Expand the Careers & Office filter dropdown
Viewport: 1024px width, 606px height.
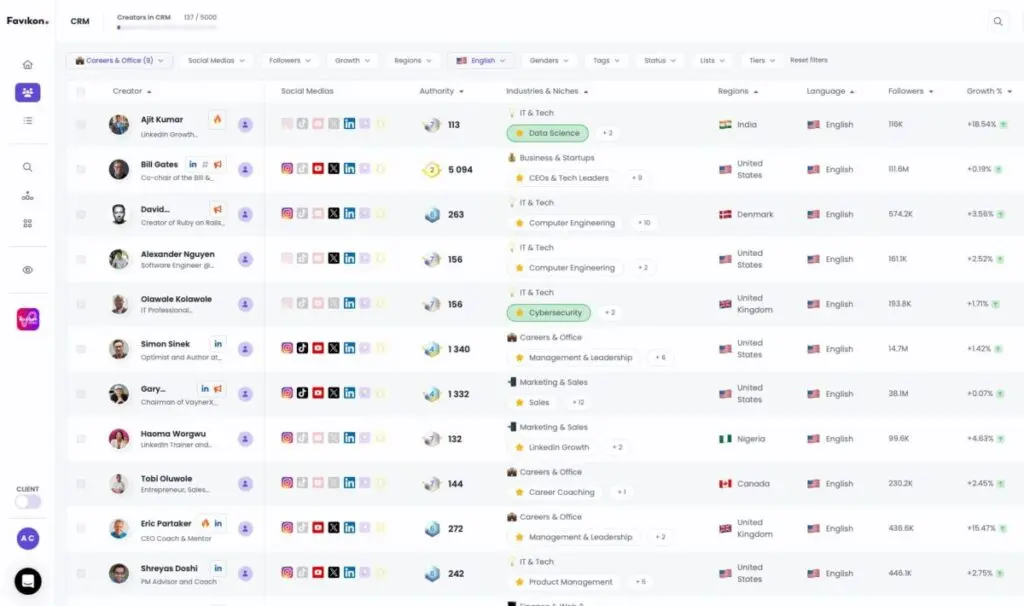point(120,61)
